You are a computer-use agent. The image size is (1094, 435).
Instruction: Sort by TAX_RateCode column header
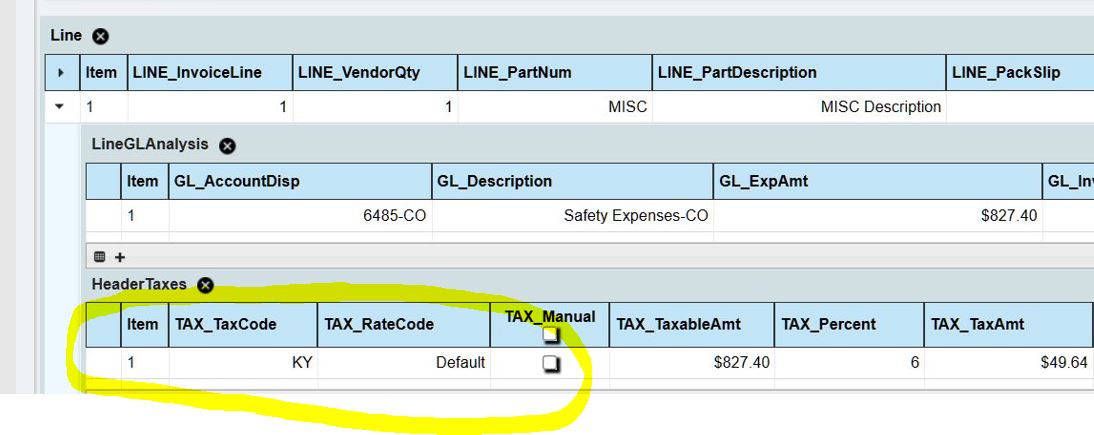point(404,325)
